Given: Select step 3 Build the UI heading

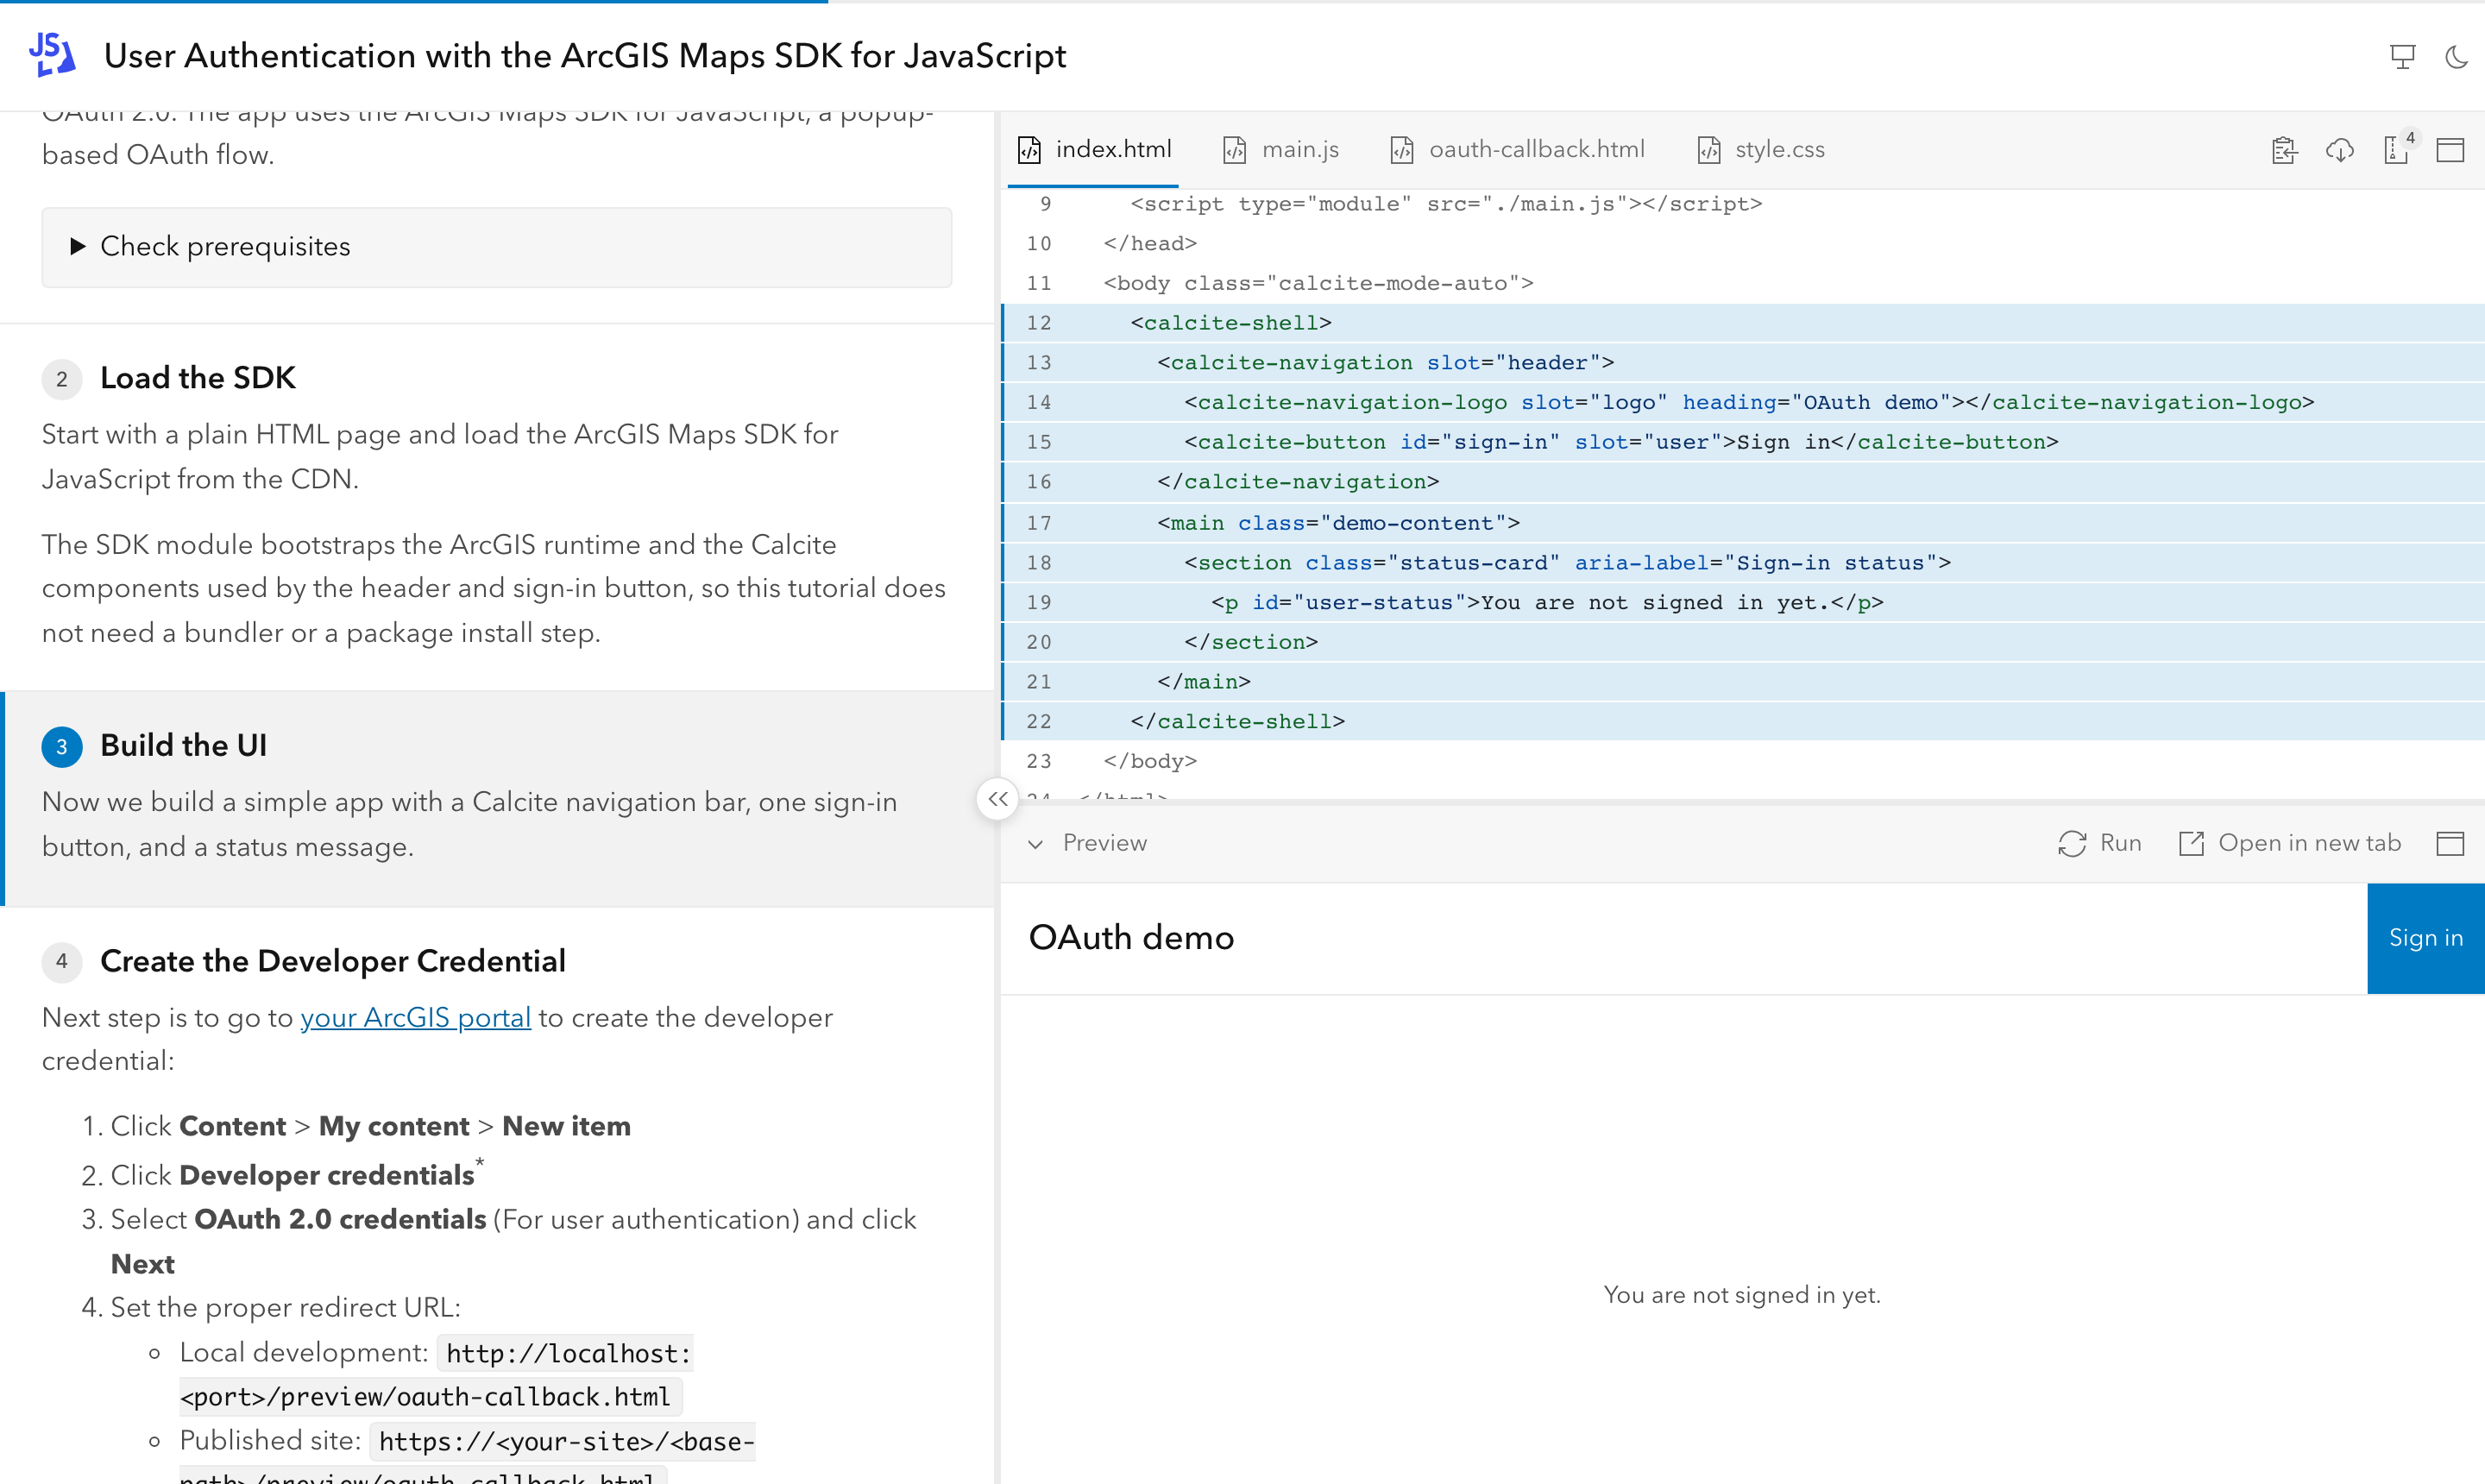Looking at the screenshot, I should (x=183, y=745).
